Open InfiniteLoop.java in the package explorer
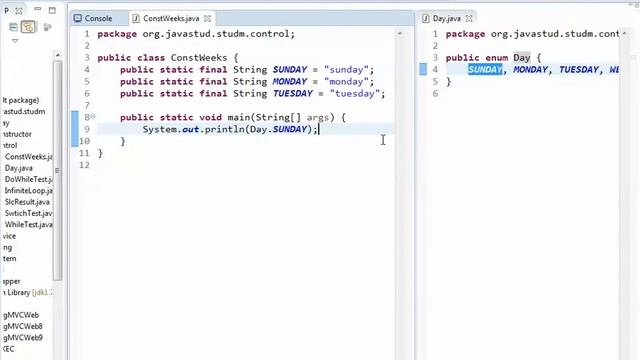This screenshot has height=360, width=640. tap(28, 191)
